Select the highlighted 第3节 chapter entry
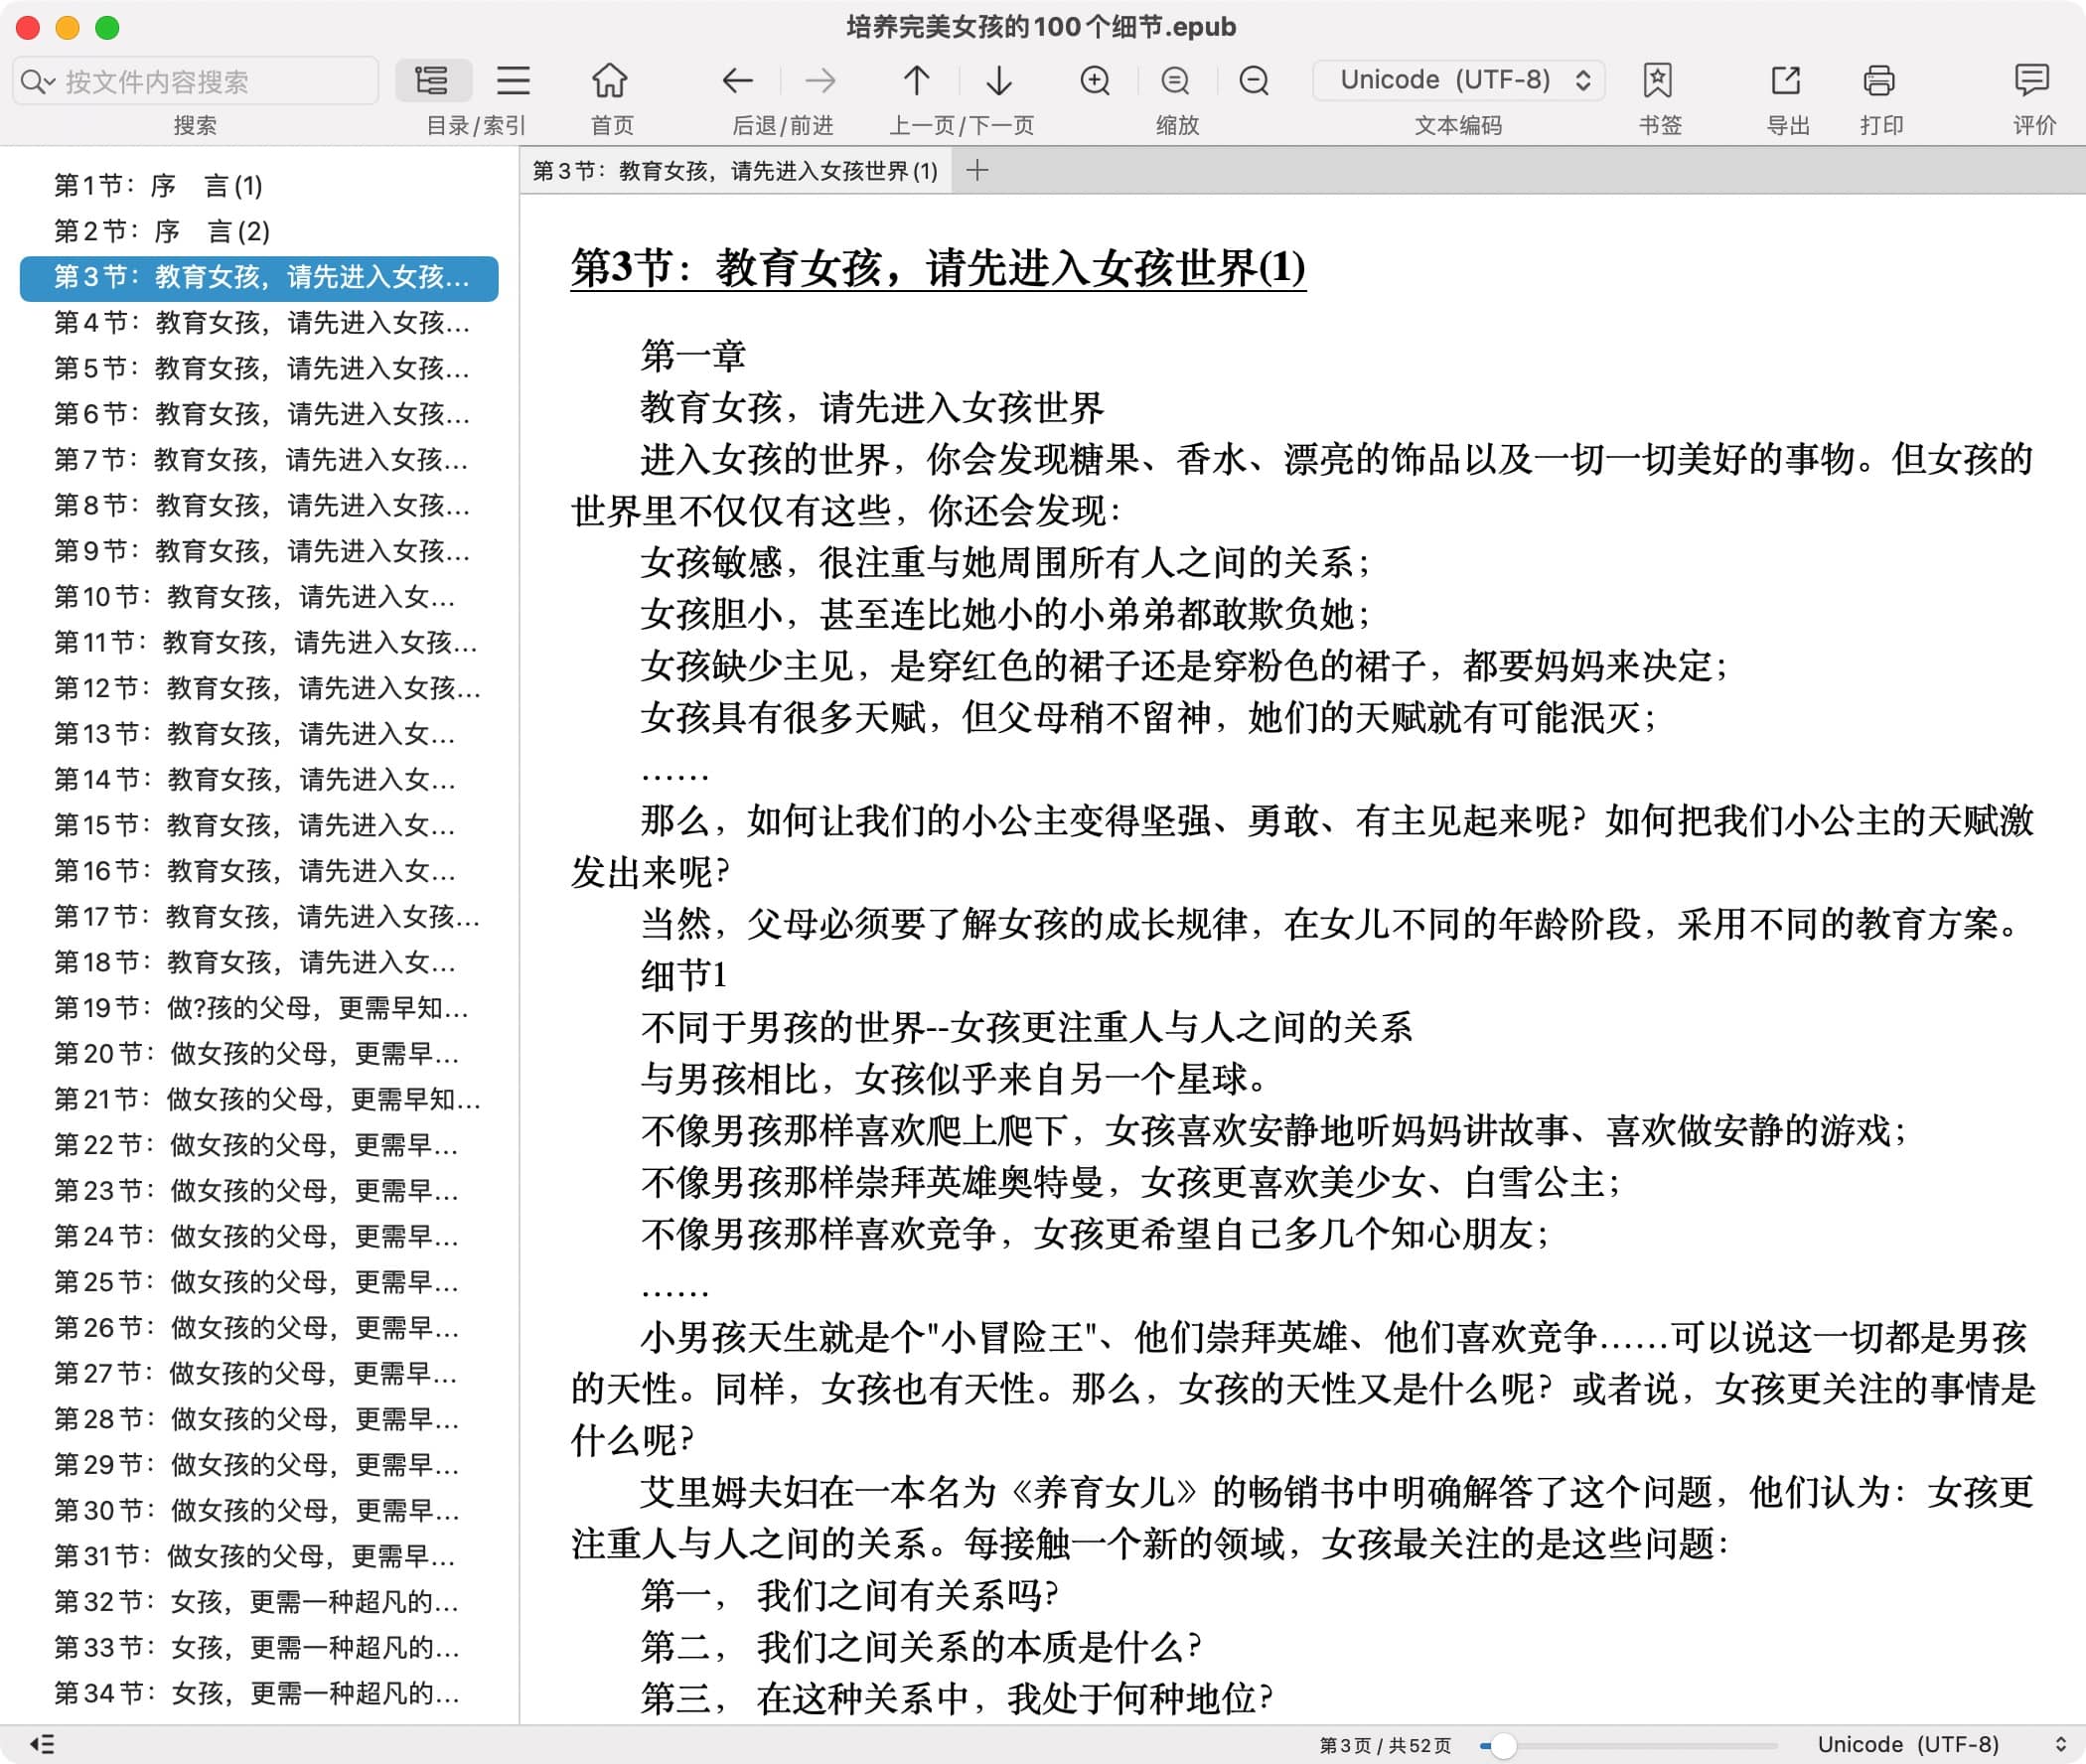2086x1764 pixels. click(259, 278)
